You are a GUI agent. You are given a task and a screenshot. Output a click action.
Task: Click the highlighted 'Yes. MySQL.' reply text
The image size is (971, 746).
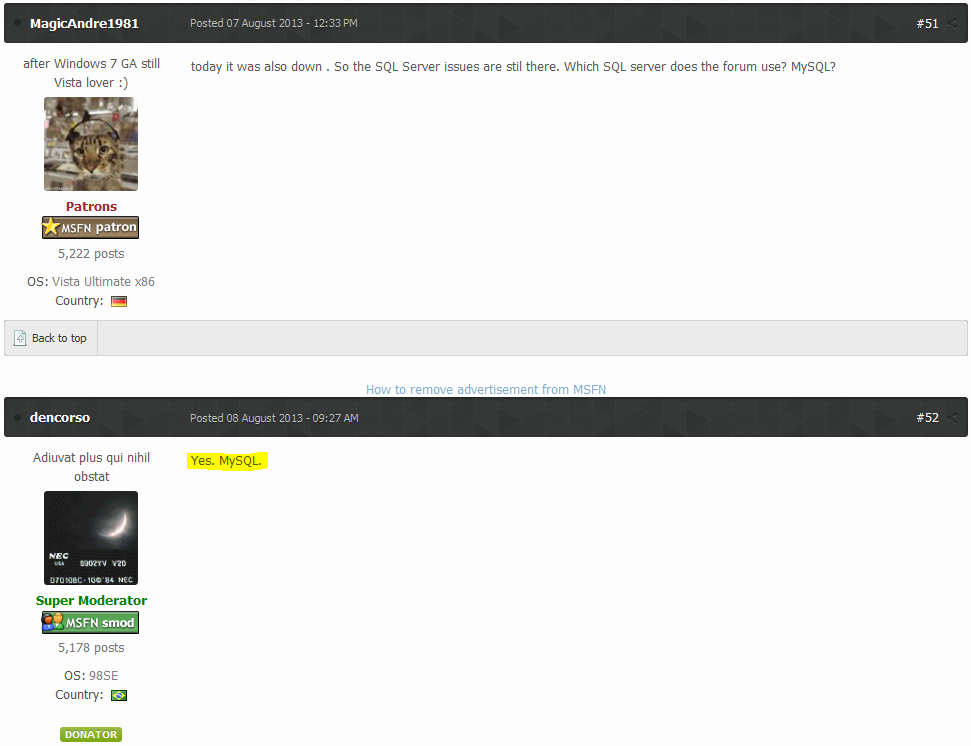click(227, 461)
